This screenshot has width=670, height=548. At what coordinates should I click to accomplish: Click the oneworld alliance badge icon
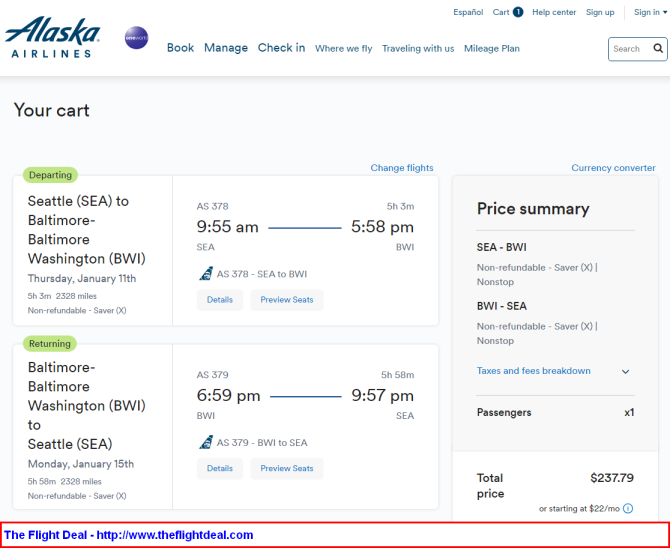[x=136, y=39]
